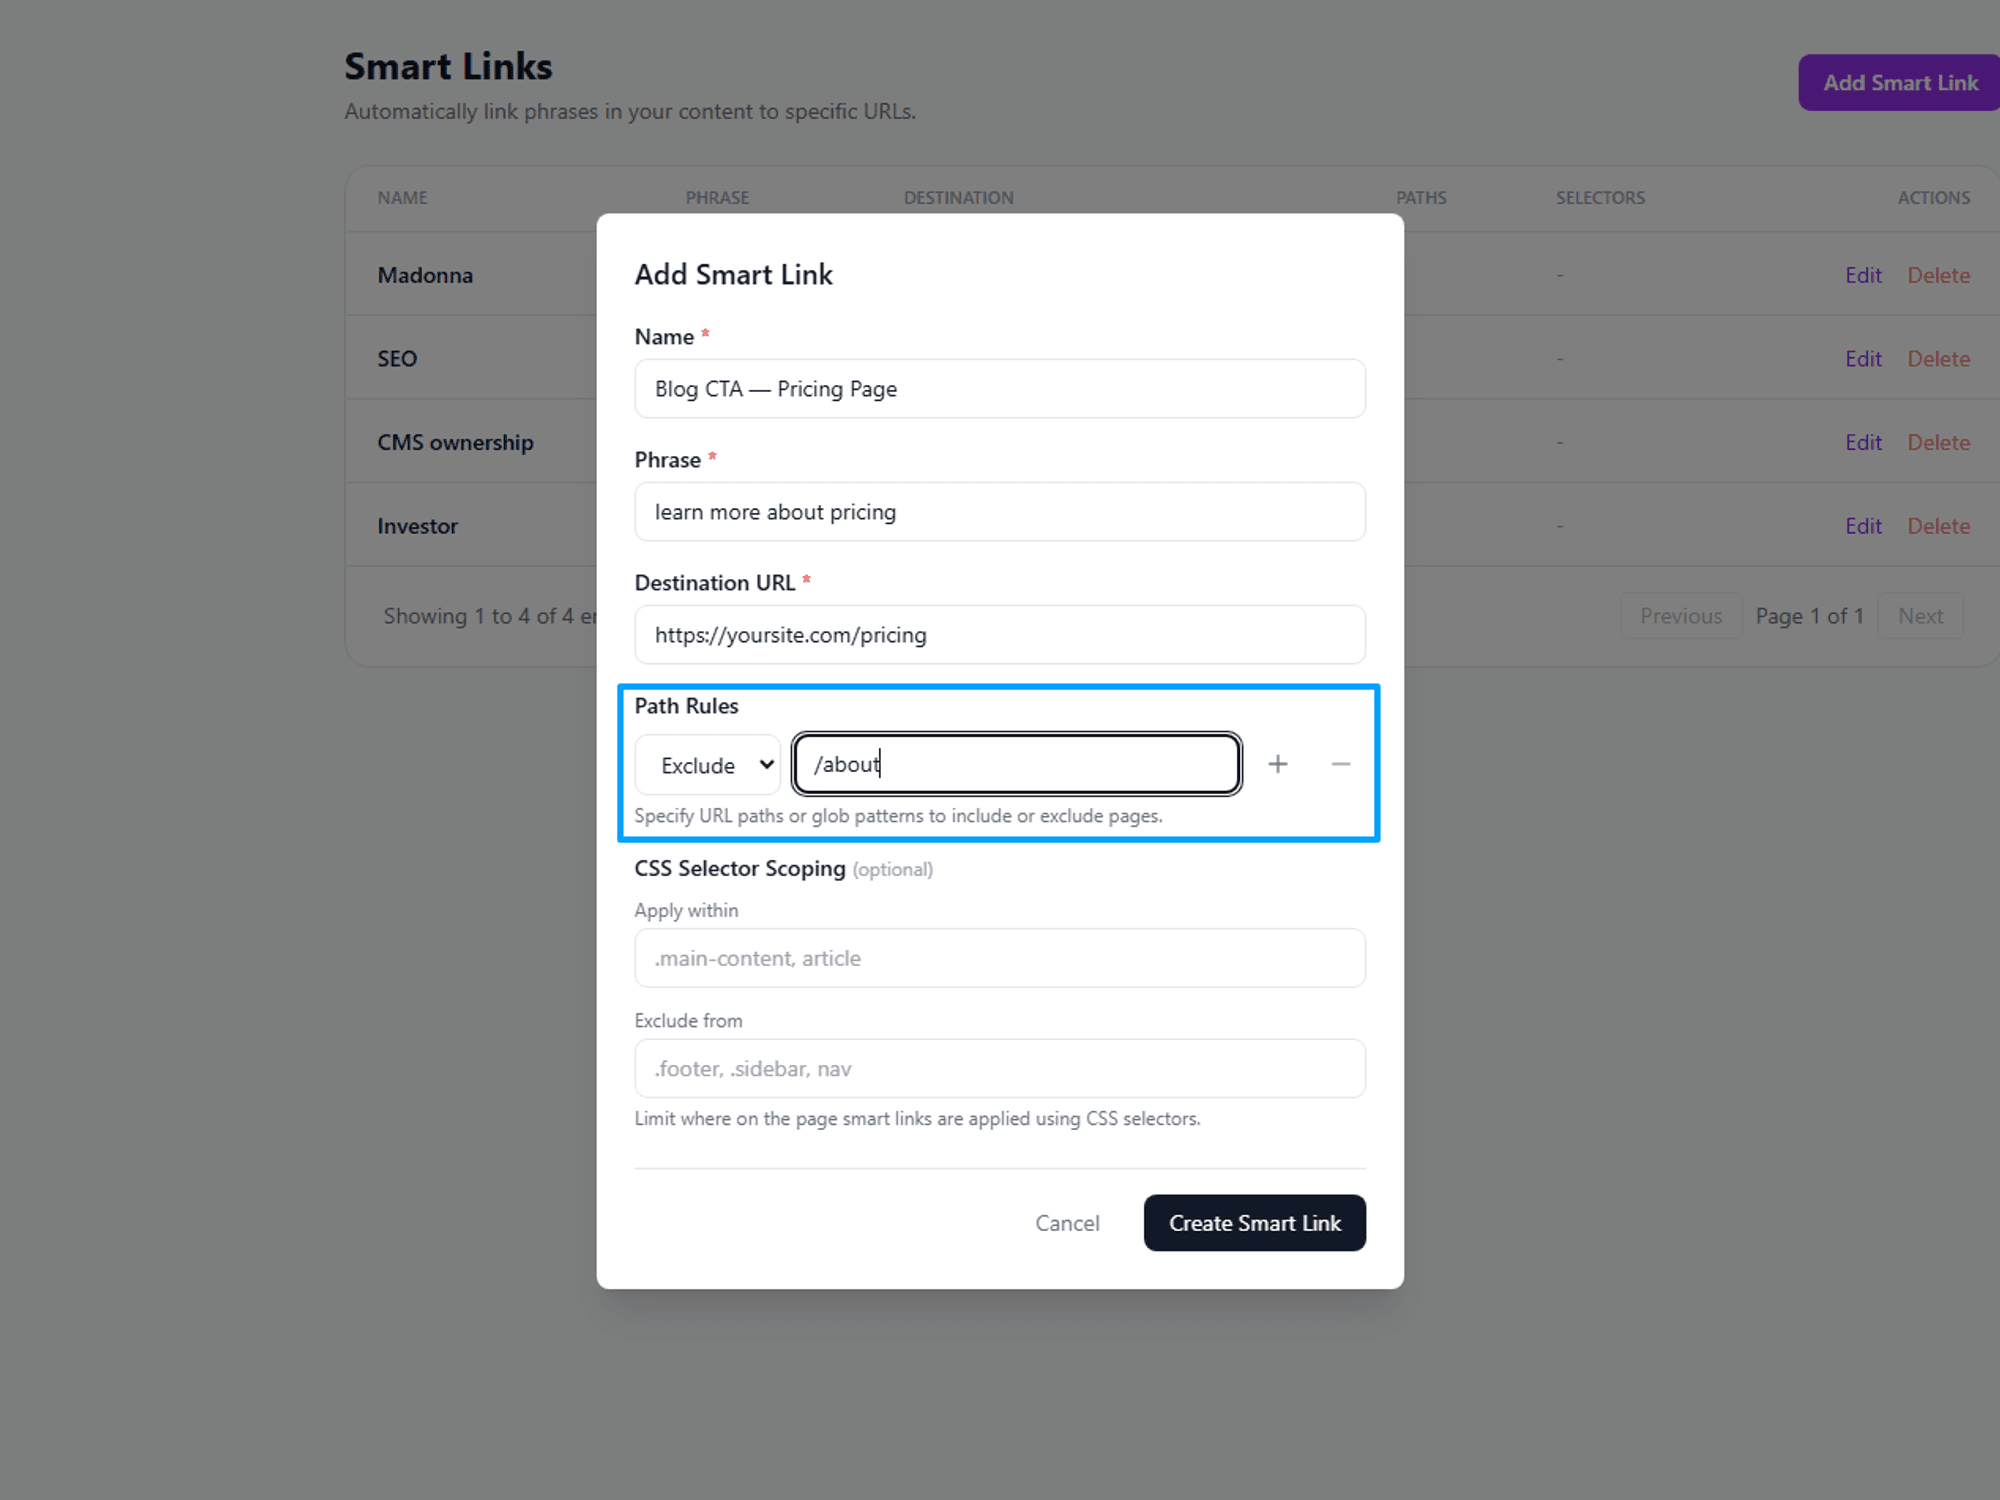
Task: Go to the Previous page
Action: (x=1680, y=616)
